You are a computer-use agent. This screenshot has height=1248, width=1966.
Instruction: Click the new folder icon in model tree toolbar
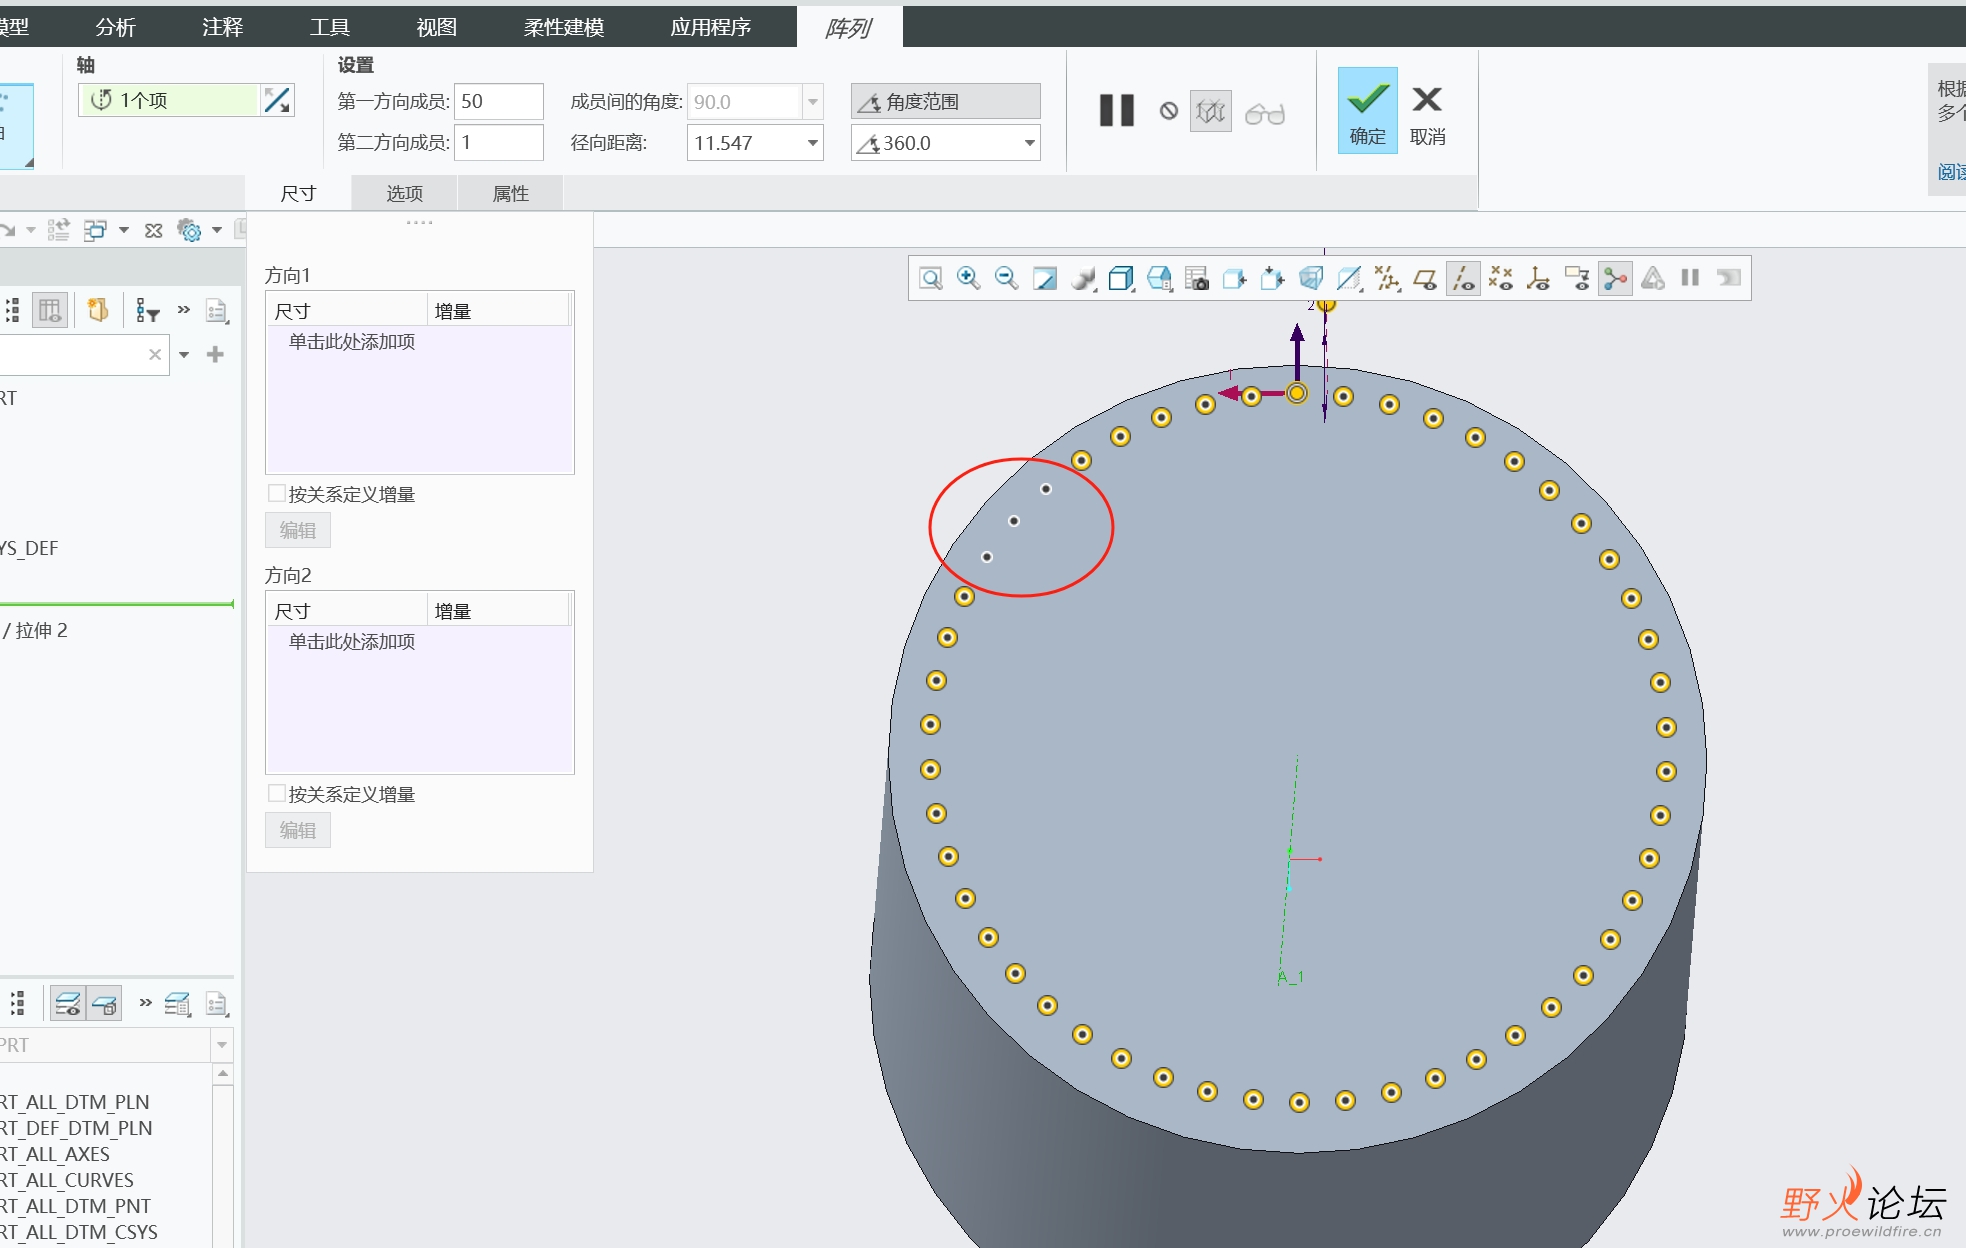[x=97, y=310]
